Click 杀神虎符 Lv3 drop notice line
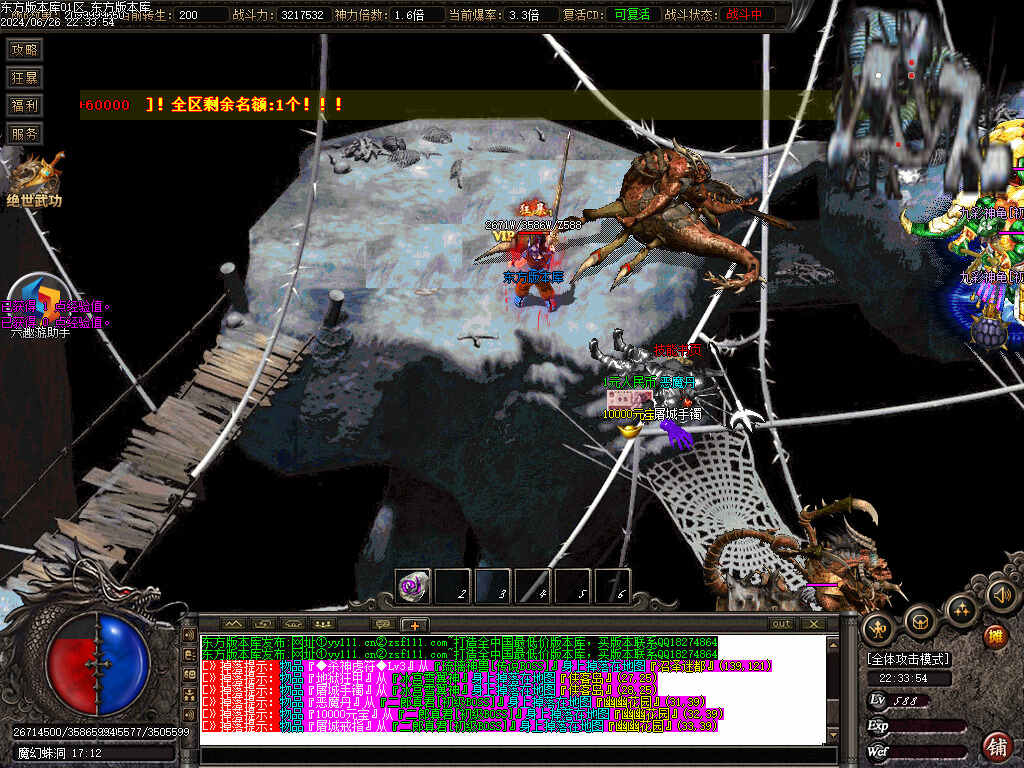The height and width of the screenshot is (768, 1024). pyautogui.click(x=487, y=666)
